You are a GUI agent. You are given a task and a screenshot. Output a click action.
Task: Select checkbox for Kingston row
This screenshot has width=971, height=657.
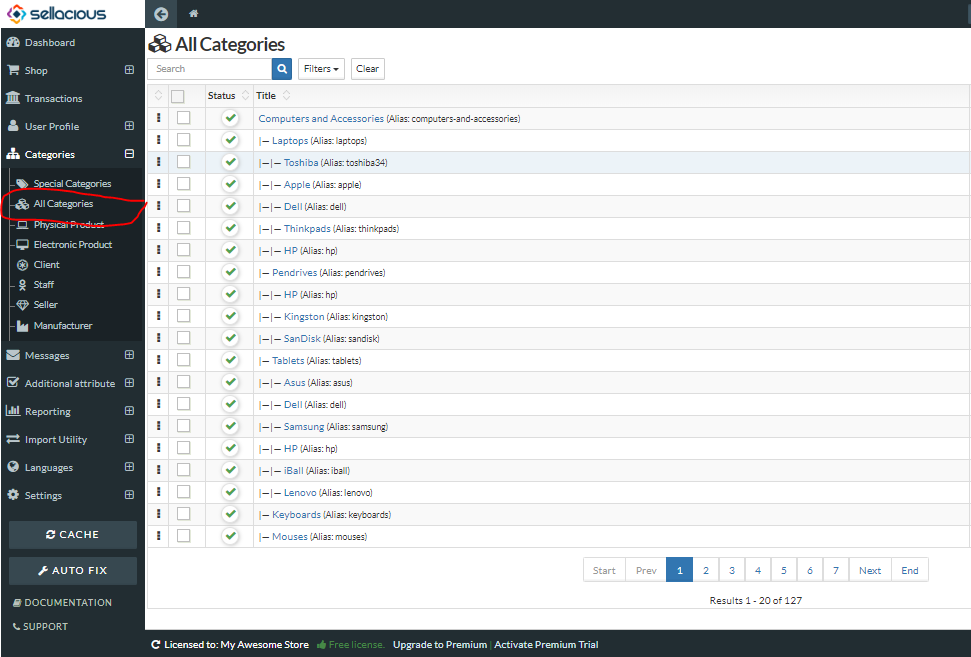click(x=183, y=316)
